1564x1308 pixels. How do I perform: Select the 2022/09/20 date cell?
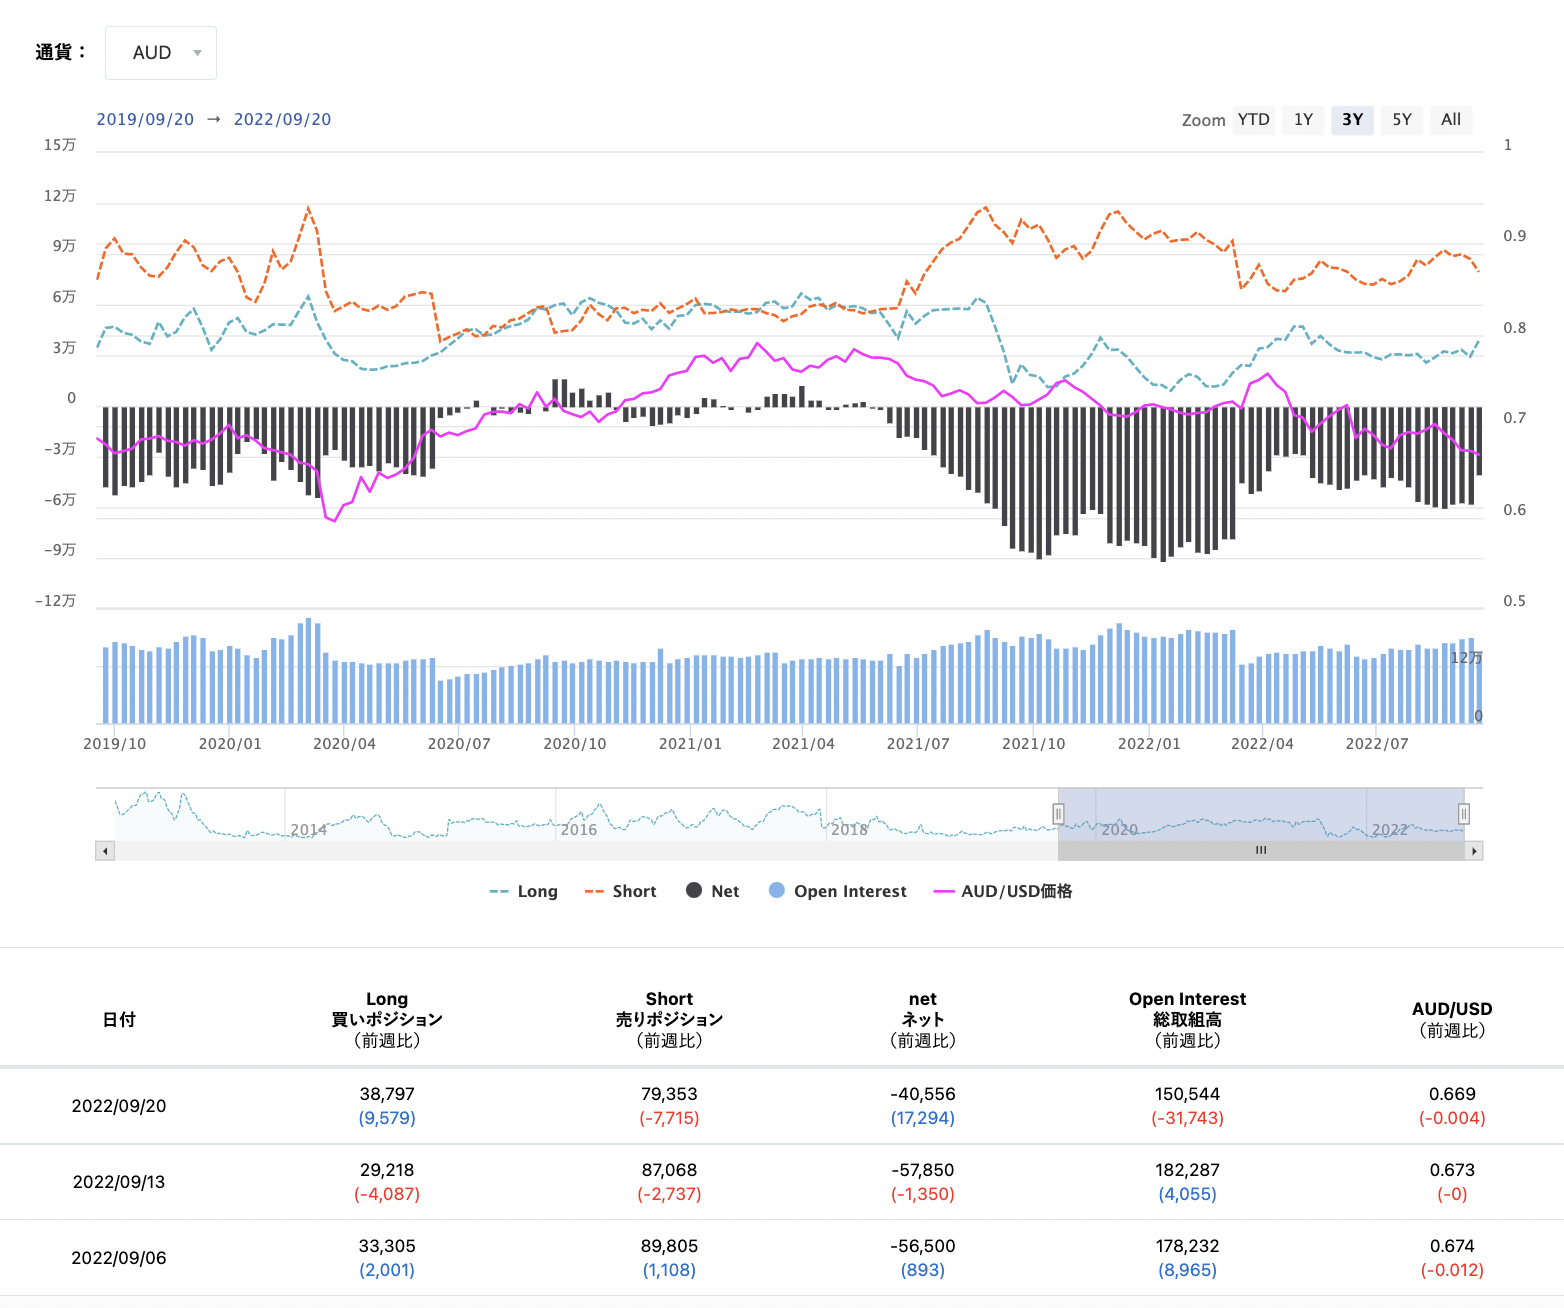tap(119, 1106)
